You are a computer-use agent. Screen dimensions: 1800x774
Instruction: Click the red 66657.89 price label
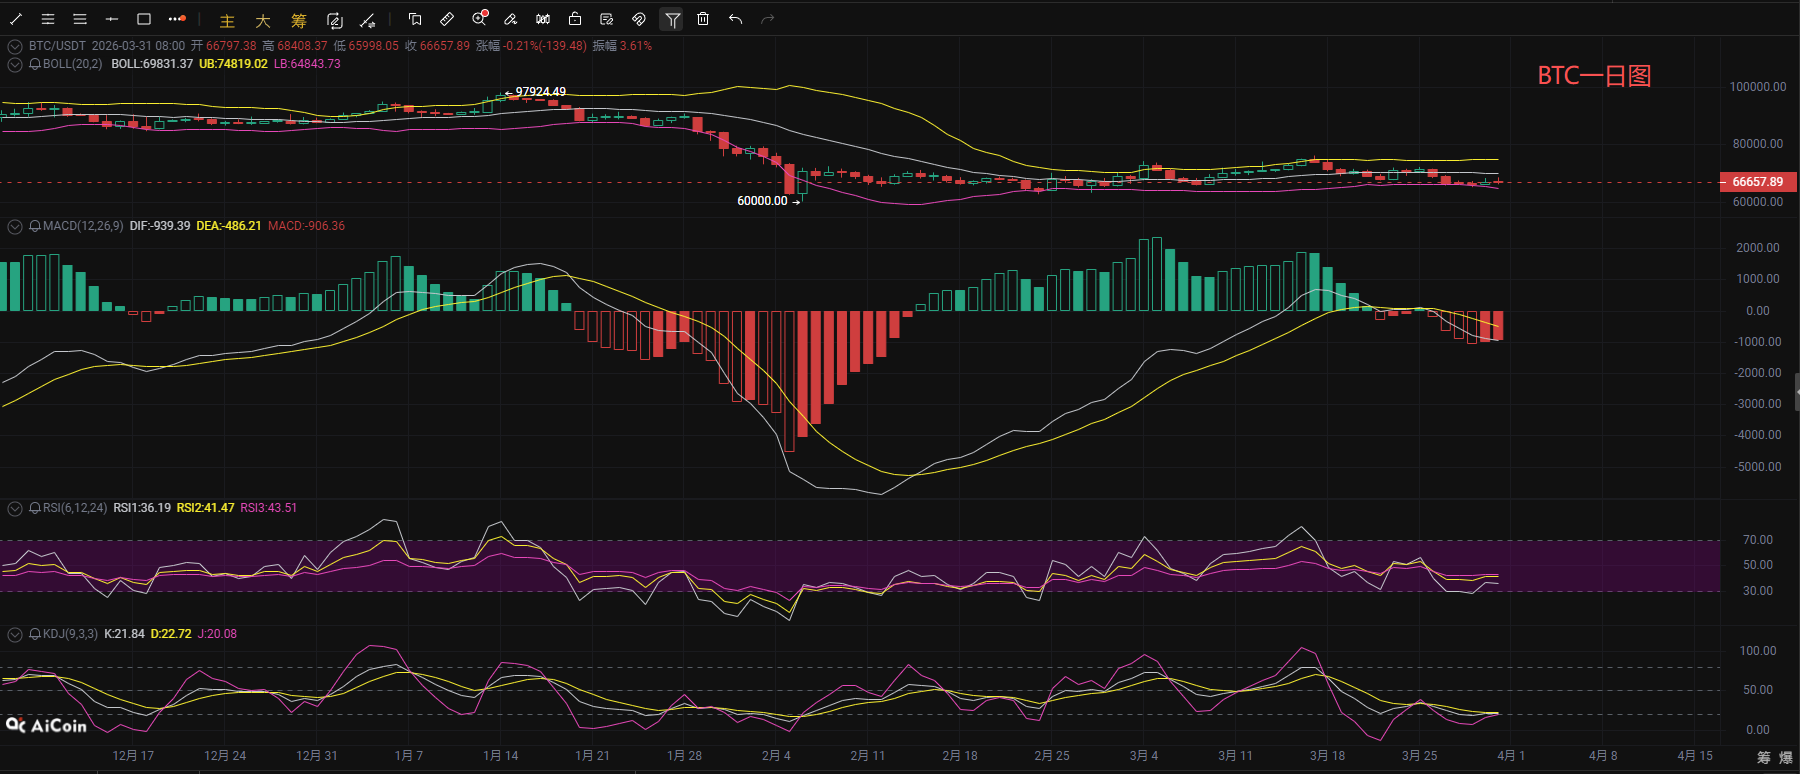[x=1757, y=182]
